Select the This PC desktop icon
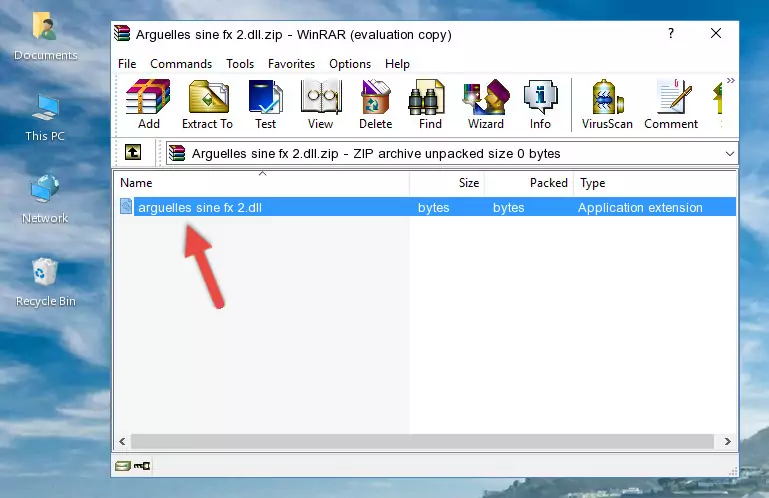Image resolution: width=769 pixels, height=498 pixels. [45, 118]
